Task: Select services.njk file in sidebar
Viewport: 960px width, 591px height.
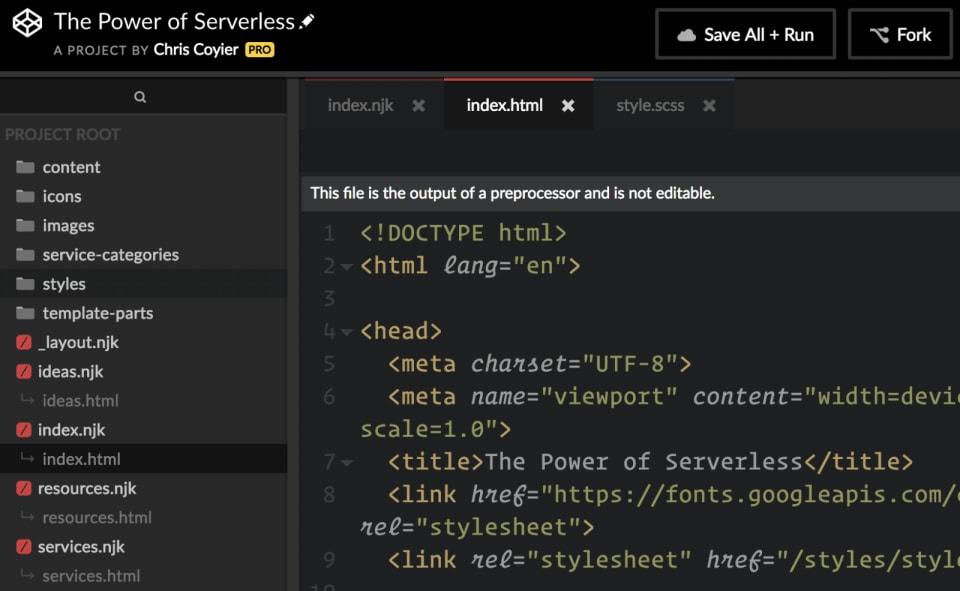Action: point(80,547)
